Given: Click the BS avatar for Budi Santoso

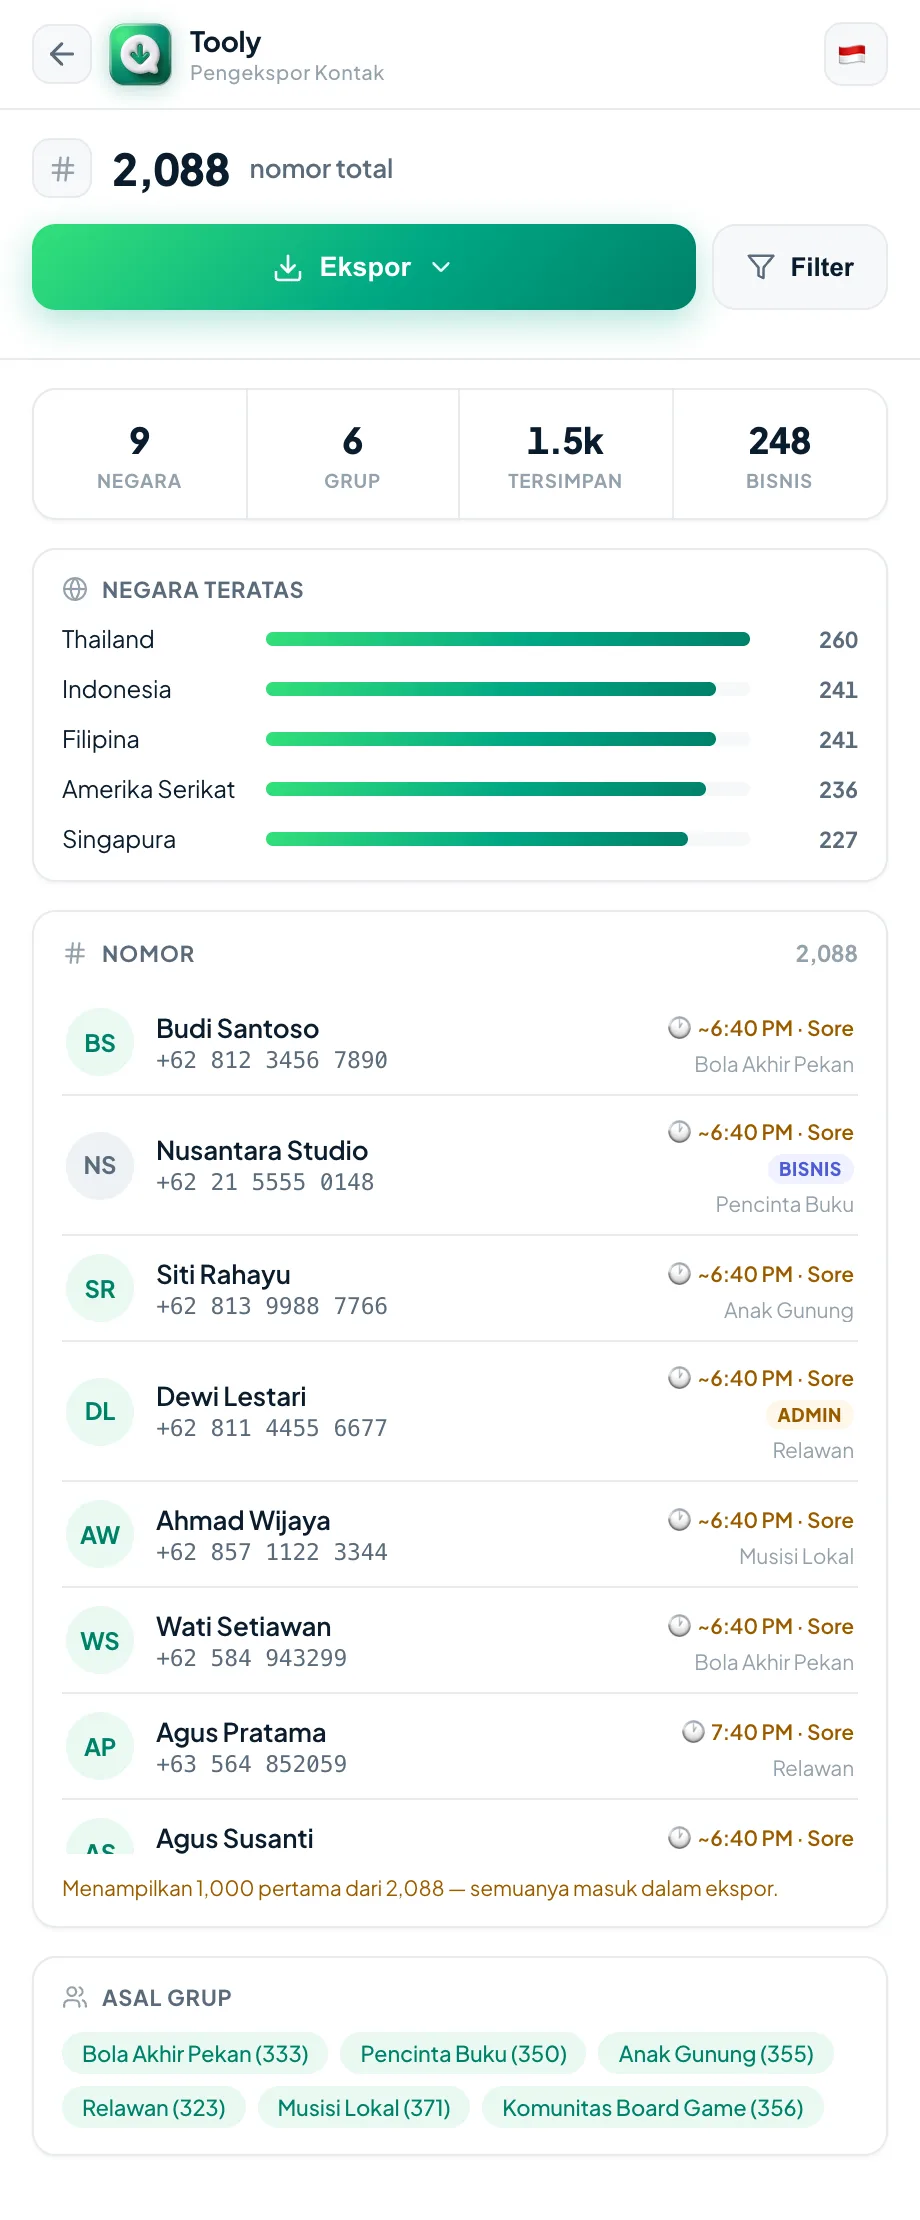Looking at the screenshot, I should click(100, 1043).
